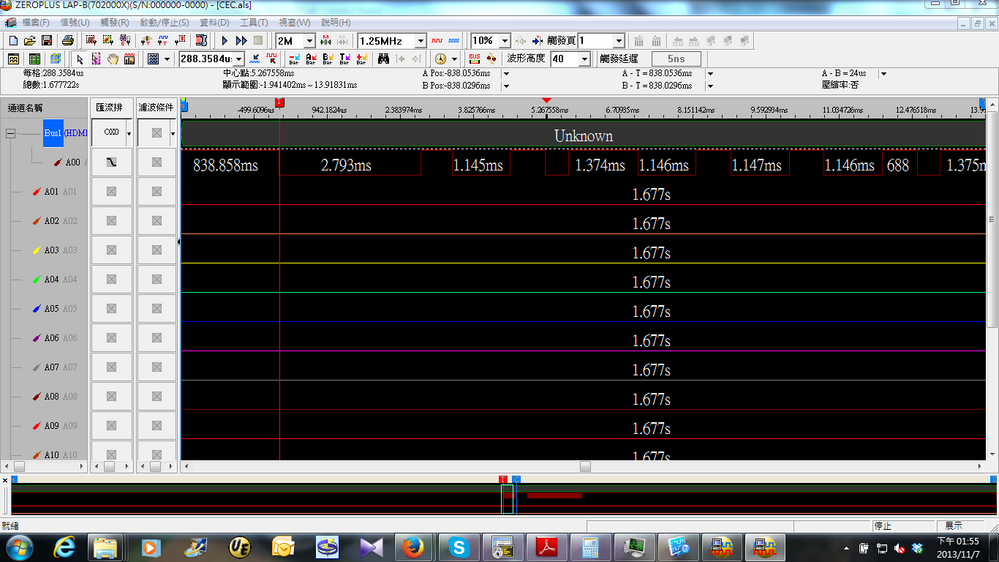This screenshot has height=562, width=999.
Task: Open the A - B = 24us dropdown
Action: [884, 73]
